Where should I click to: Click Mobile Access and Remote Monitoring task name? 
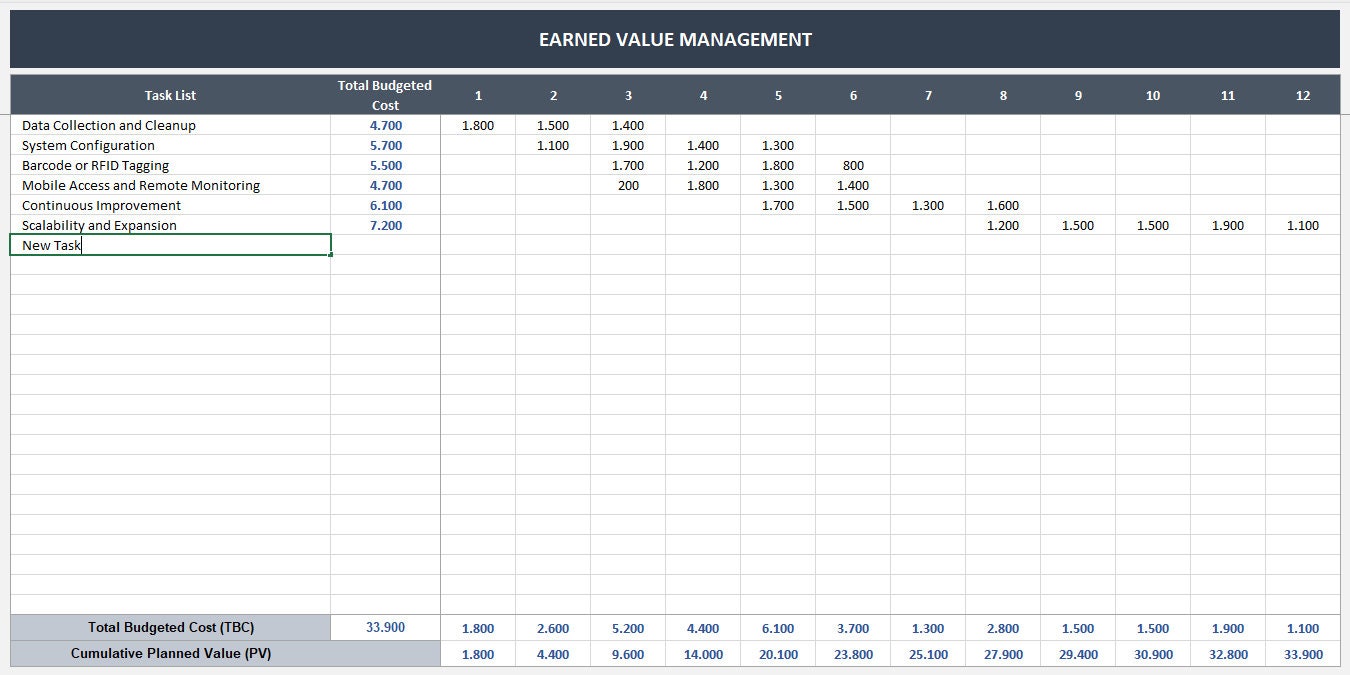point(139,185)
